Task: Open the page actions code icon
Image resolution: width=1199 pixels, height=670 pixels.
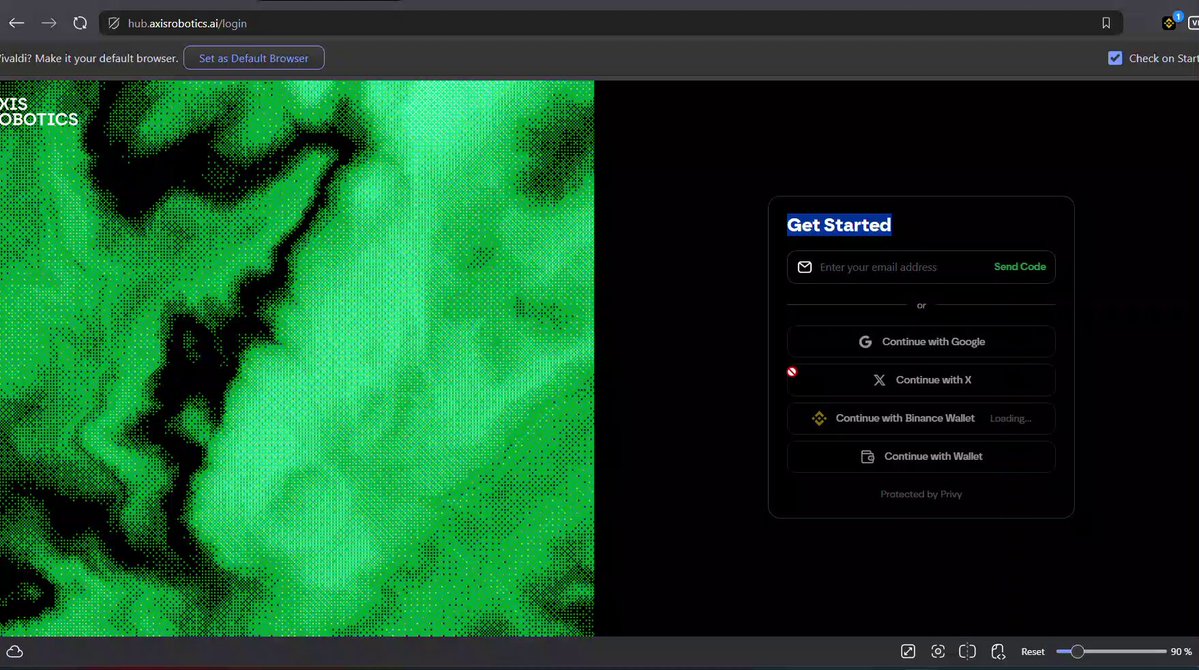Action: [998, 652]
